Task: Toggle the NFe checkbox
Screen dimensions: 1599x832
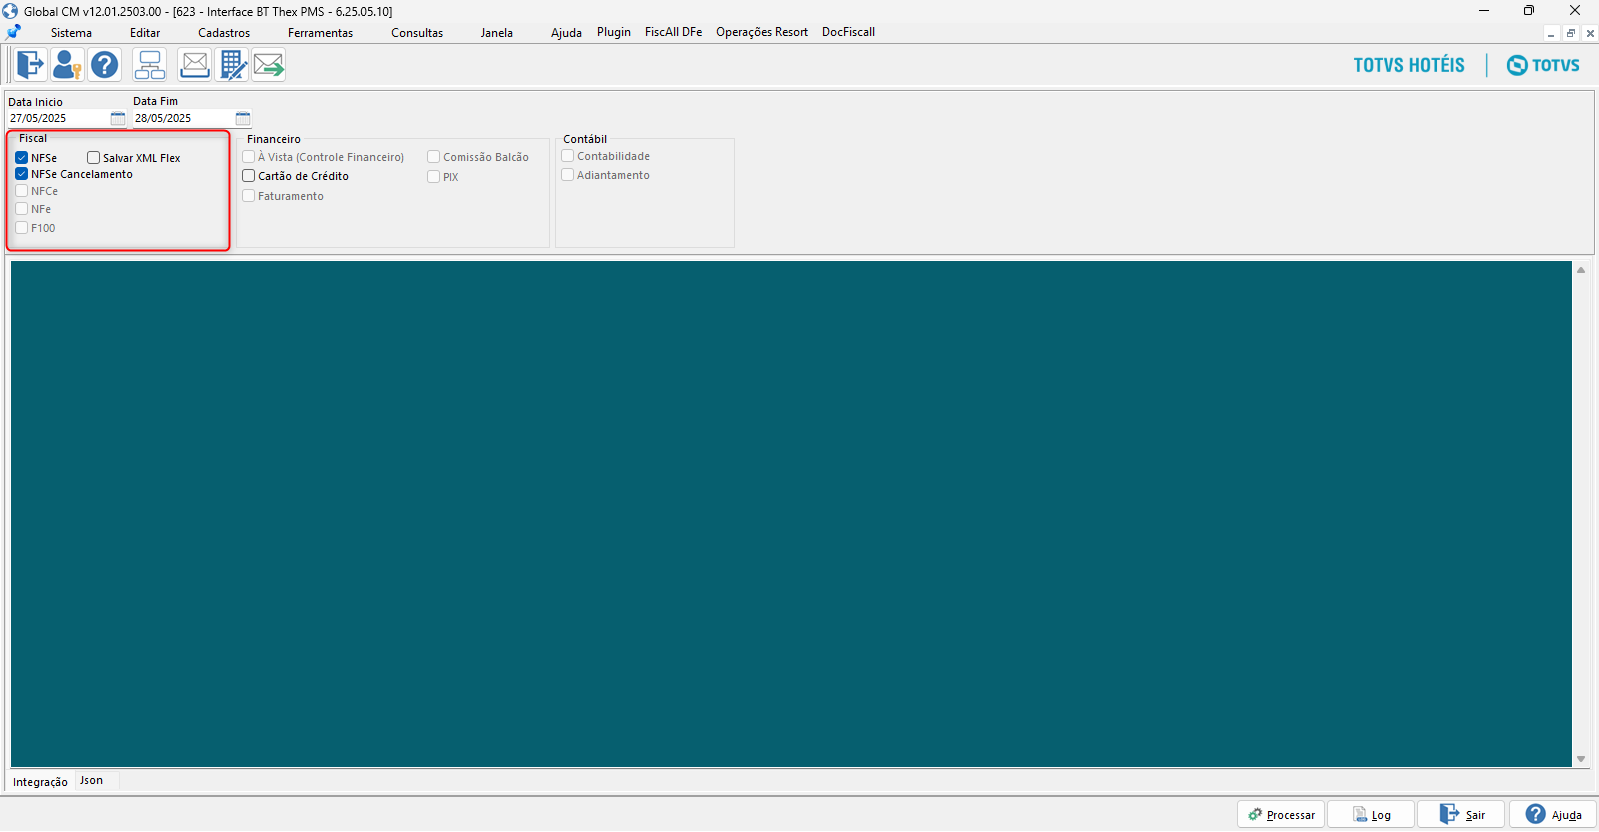Action: click(21, 209)
